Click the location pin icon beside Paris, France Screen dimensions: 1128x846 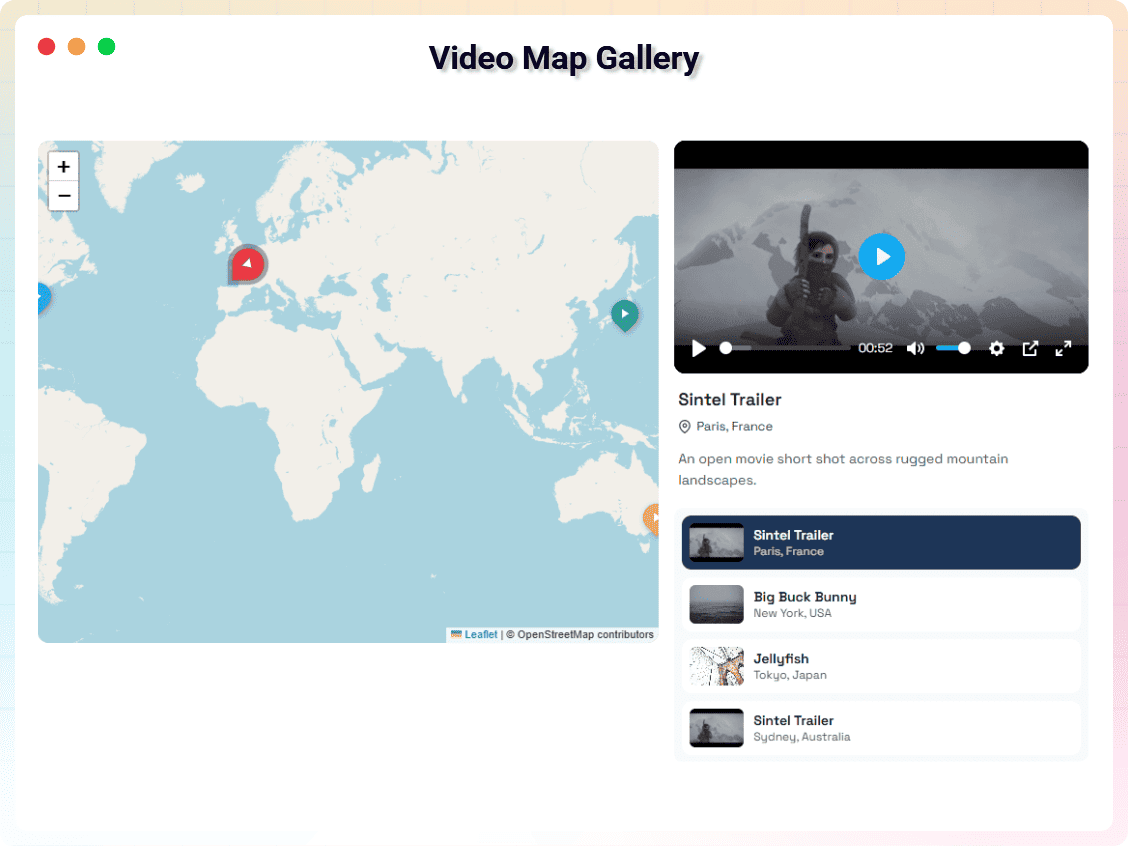(685, 427)
